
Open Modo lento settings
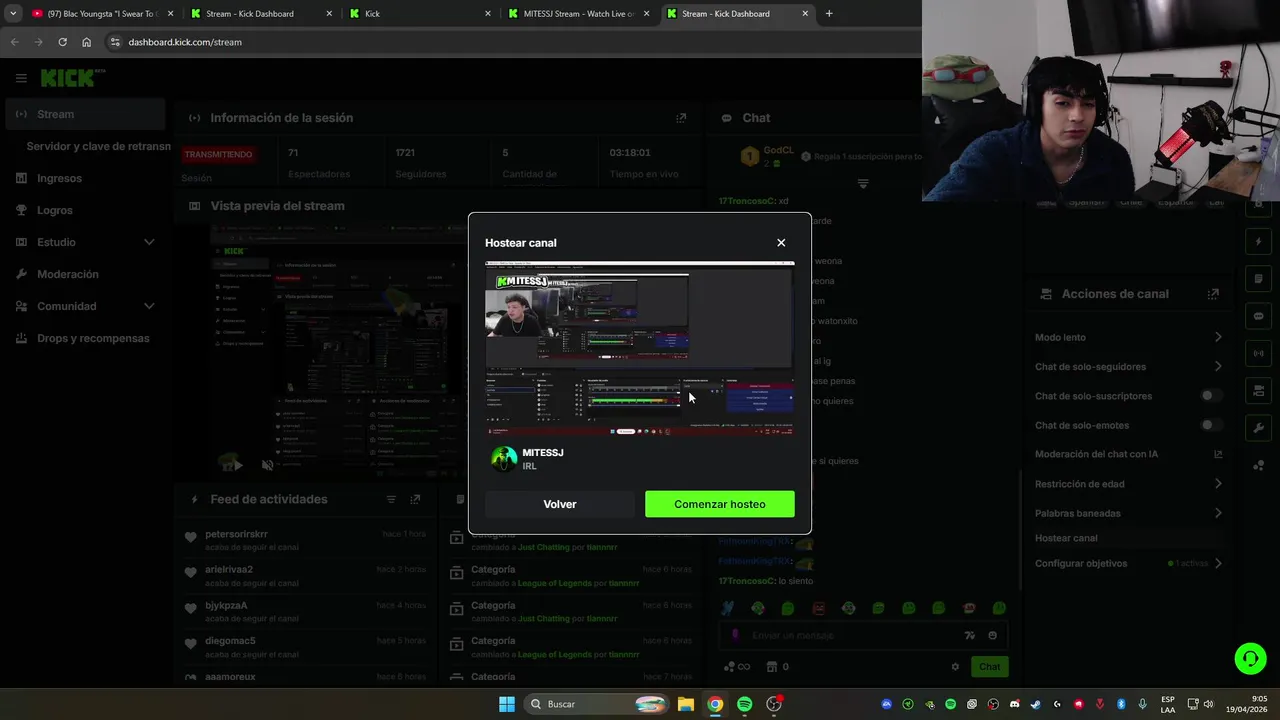click(1128, 337)
